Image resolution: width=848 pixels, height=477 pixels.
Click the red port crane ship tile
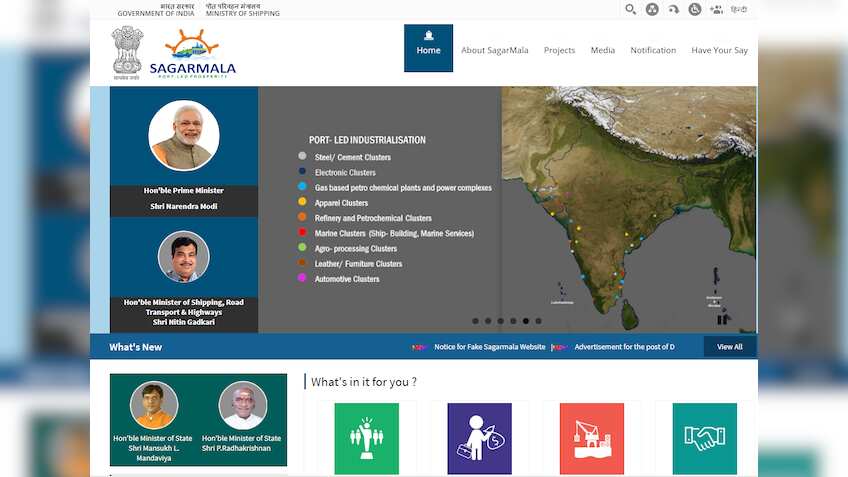[592, 439]
